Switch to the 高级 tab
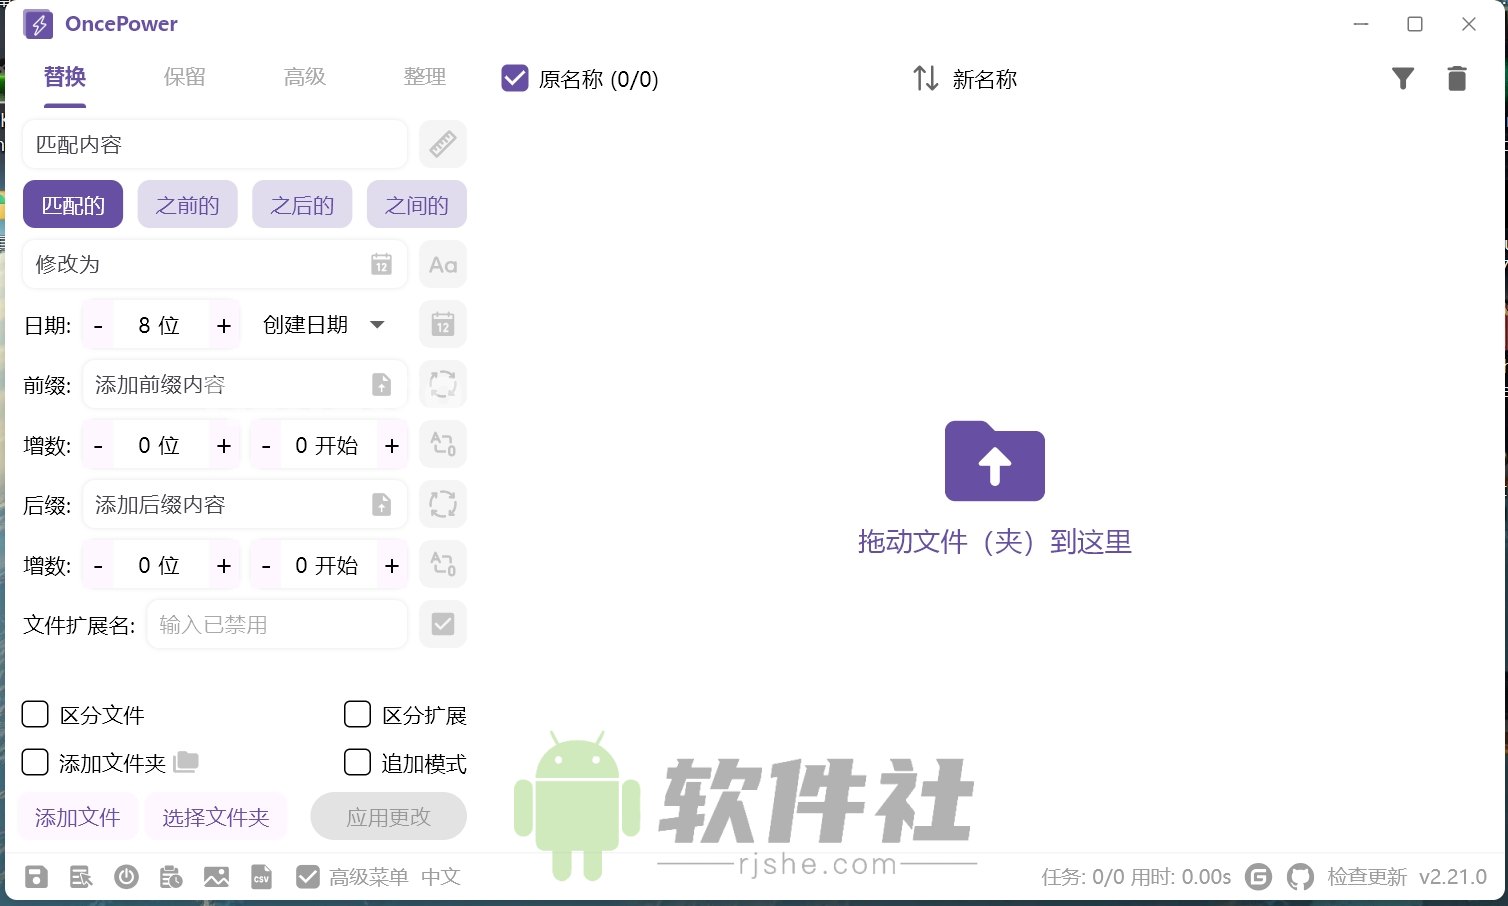The height and width of the screenshot is (906, 1508). pos(305,77)
